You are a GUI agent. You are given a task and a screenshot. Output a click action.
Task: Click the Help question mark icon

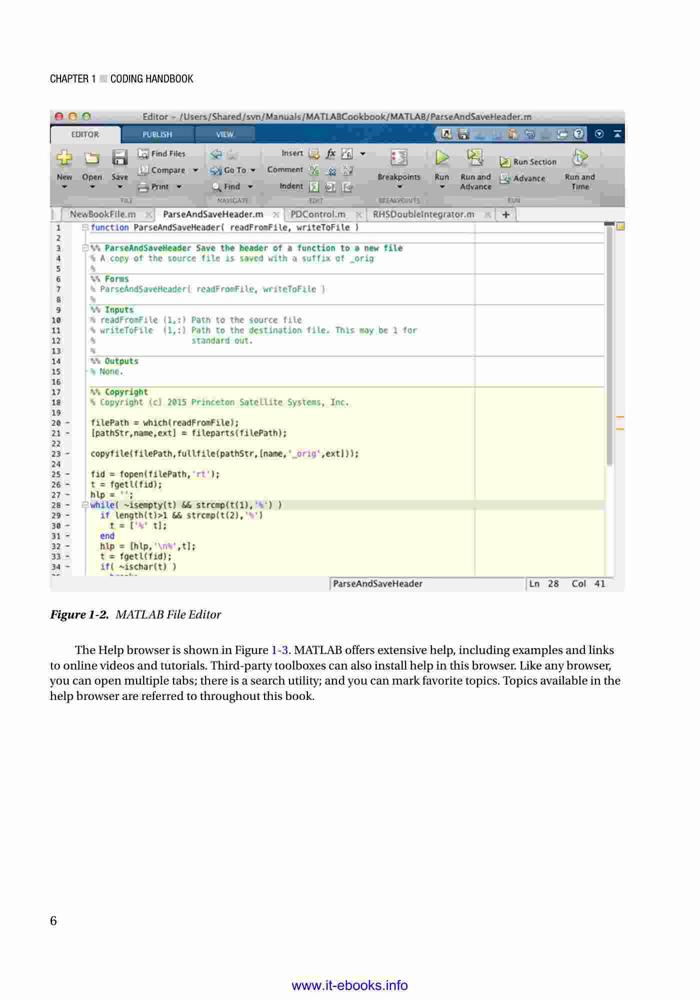pos(578,134)
